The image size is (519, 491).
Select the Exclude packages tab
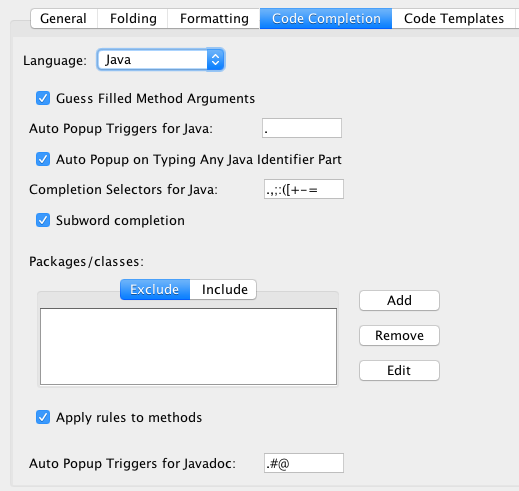tap(155, 289)
